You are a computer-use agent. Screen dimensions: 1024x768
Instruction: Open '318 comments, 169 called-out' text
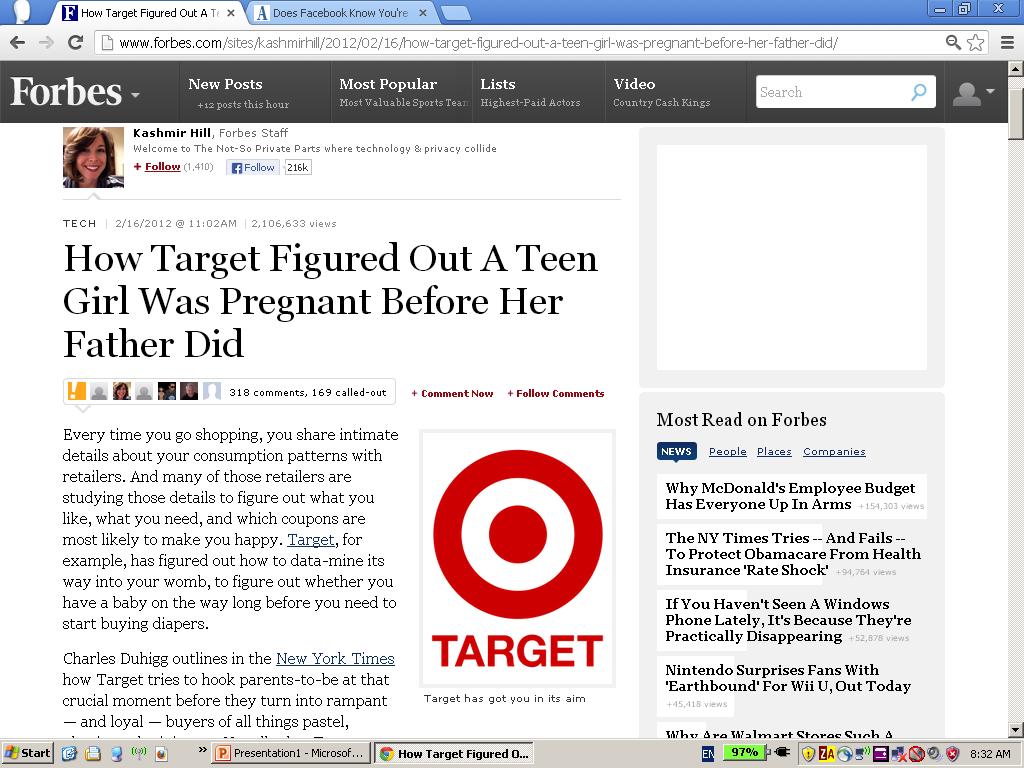(x=308, y=392)
